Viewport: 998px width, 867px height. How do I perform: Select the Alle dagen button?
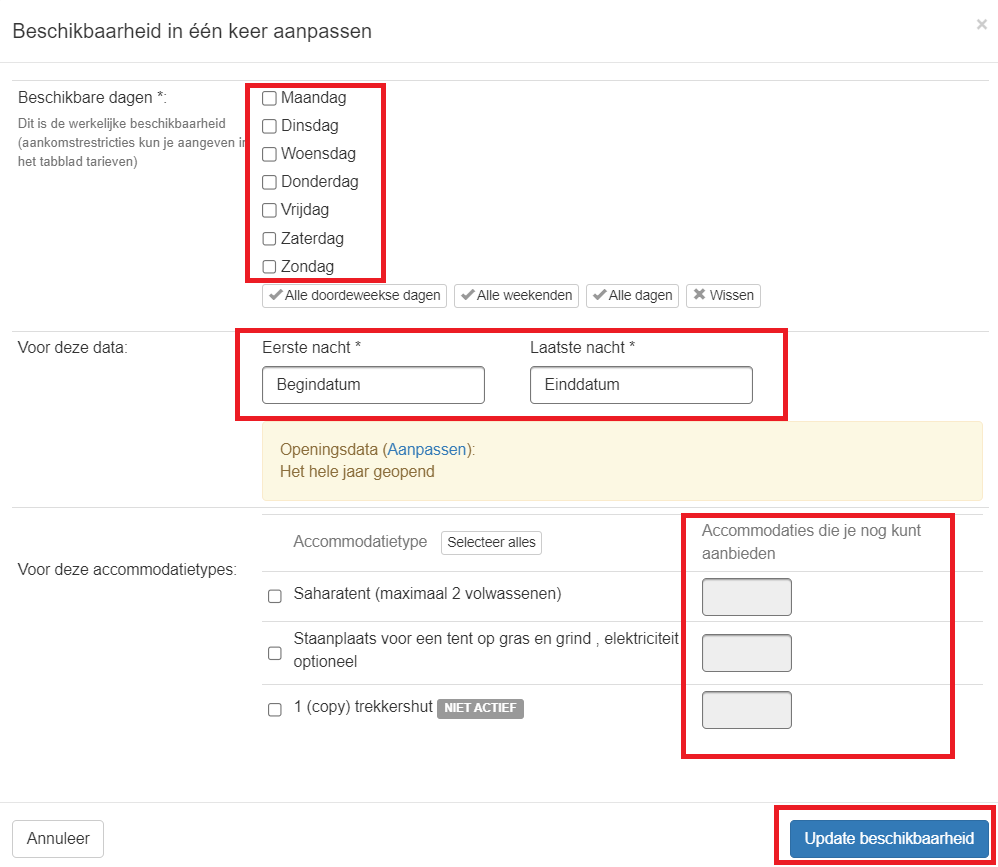click(x=633, y=295)
